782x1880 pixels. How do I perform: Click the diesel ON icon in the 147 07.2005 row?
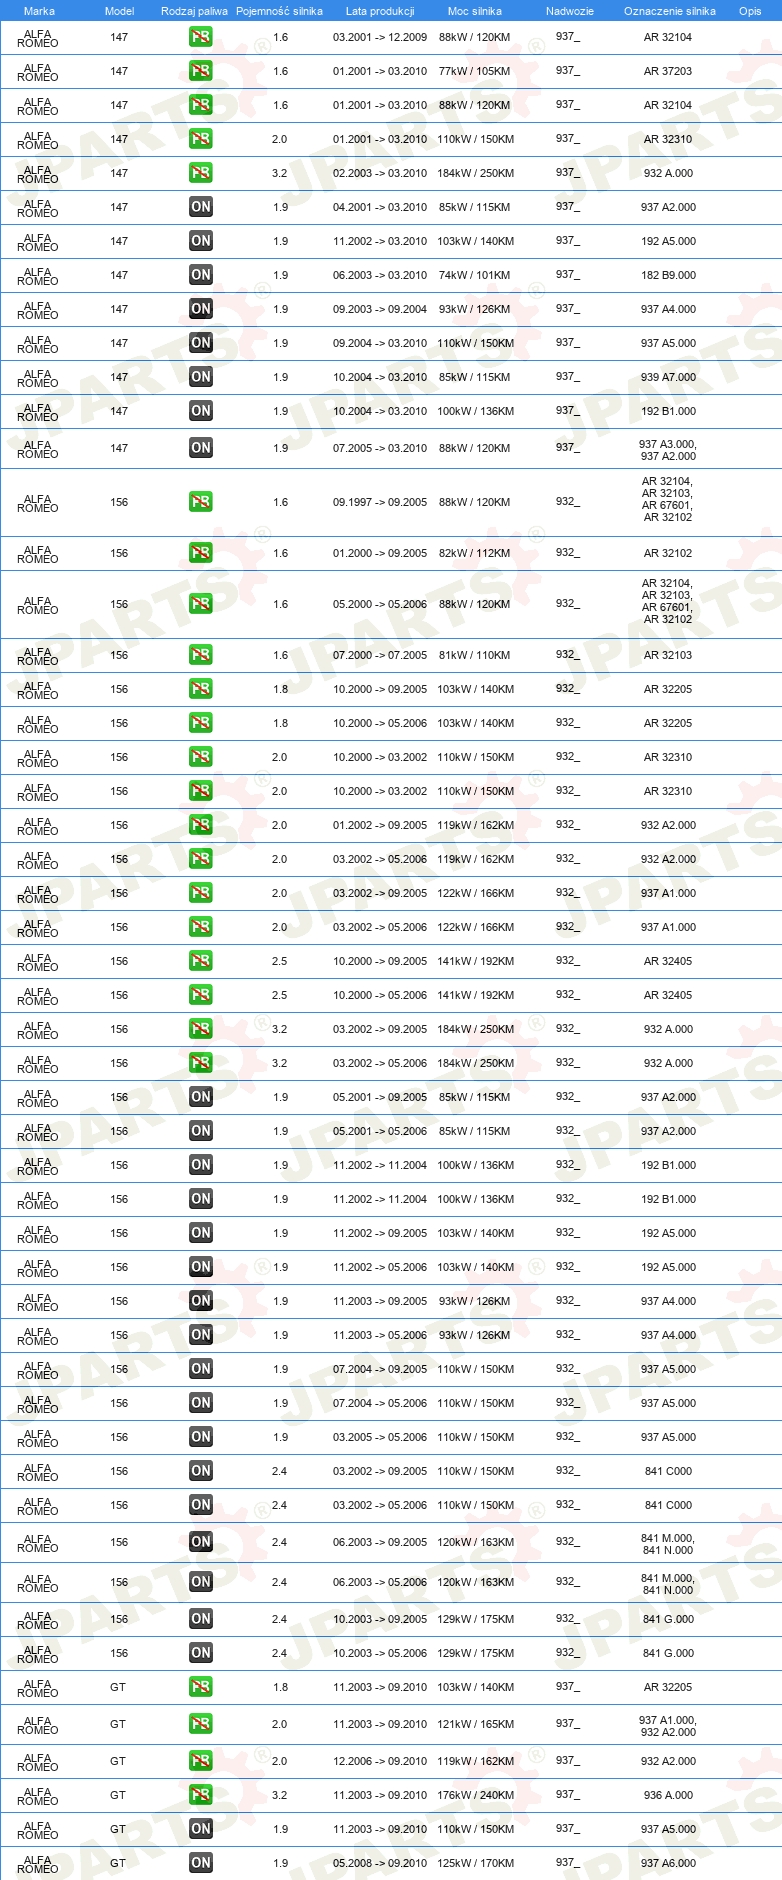coord(201,448)
